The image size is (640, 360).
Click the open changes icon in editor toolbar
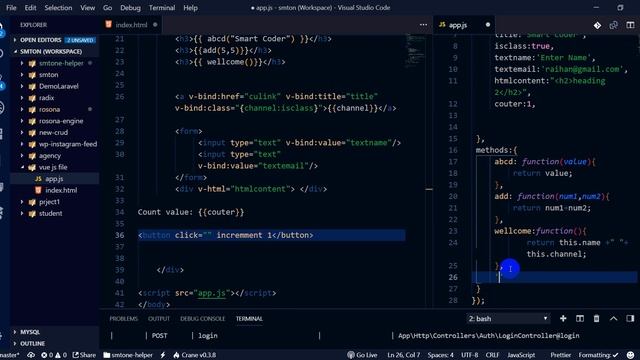click(613, 25)
